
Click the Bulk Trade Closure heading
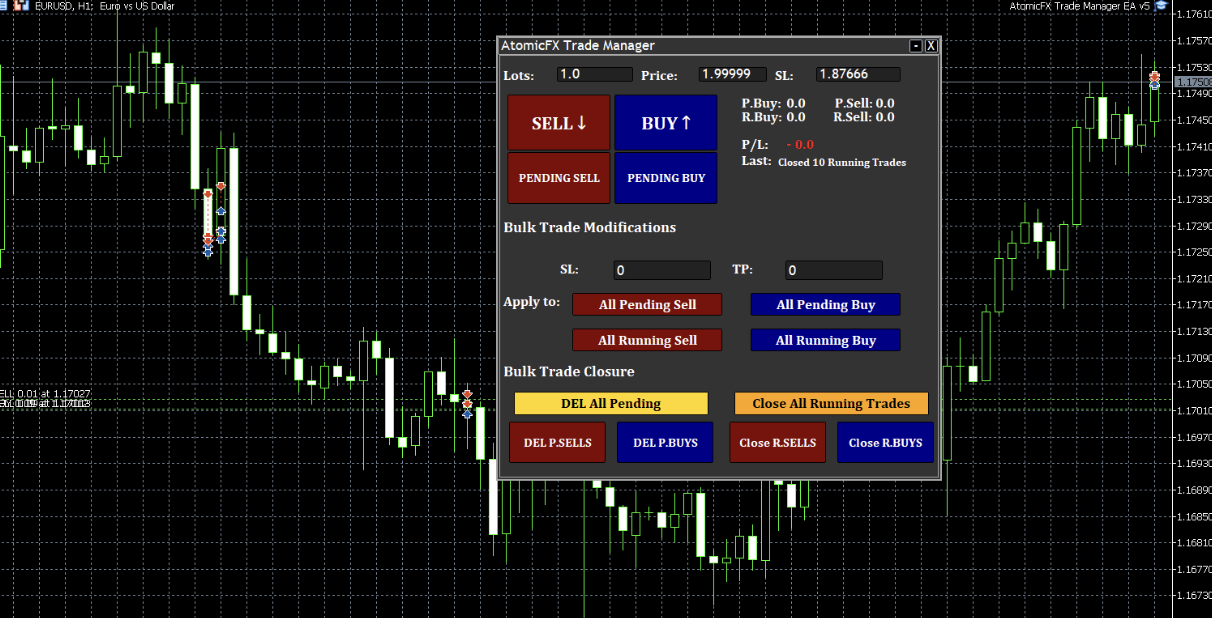(569, 371)
